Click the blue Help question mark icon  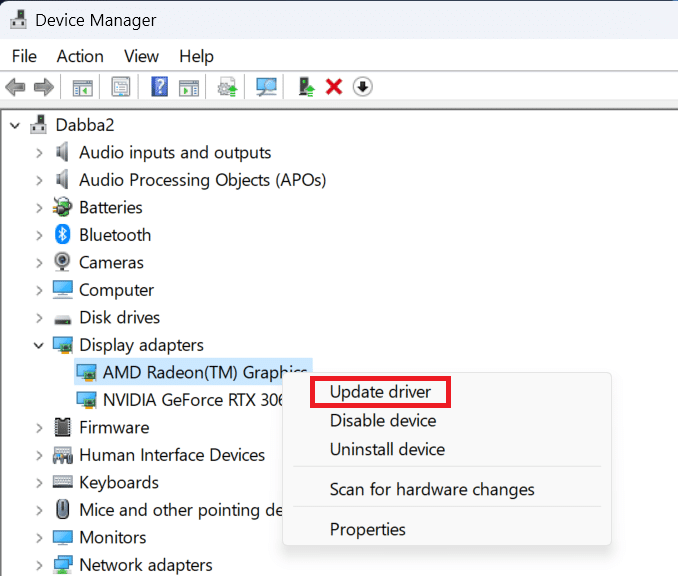click(160, 86)
